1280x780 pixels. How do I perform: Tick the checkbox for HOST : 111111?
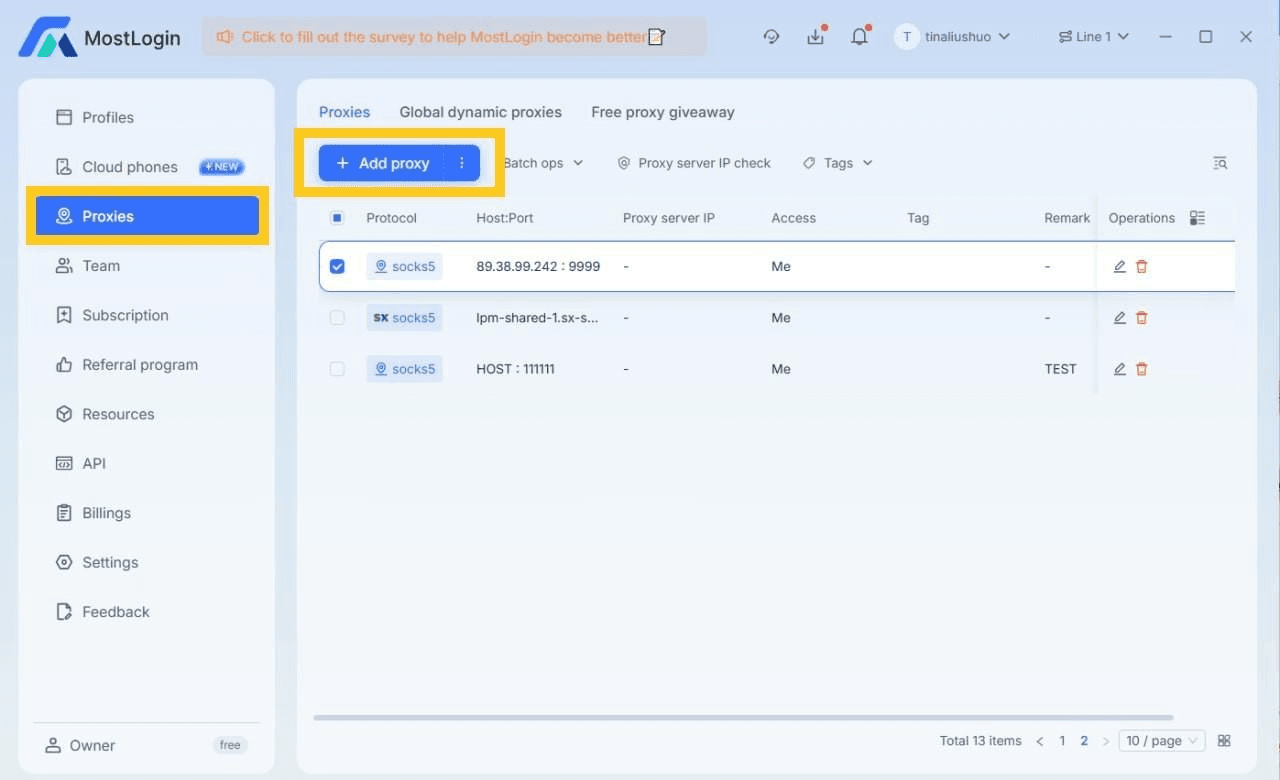pyautogui.click(x=337, y=369)
